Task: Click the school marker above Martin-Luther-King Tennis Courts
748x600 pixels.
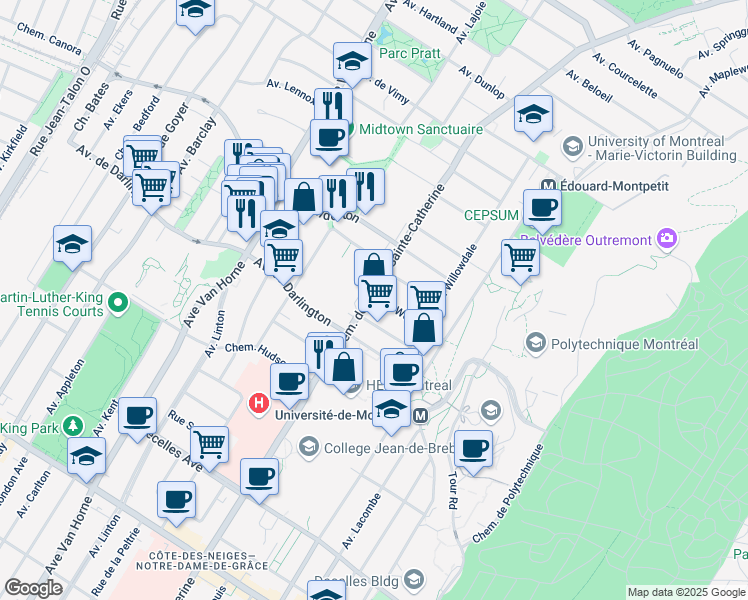Action: pos(73,245)
